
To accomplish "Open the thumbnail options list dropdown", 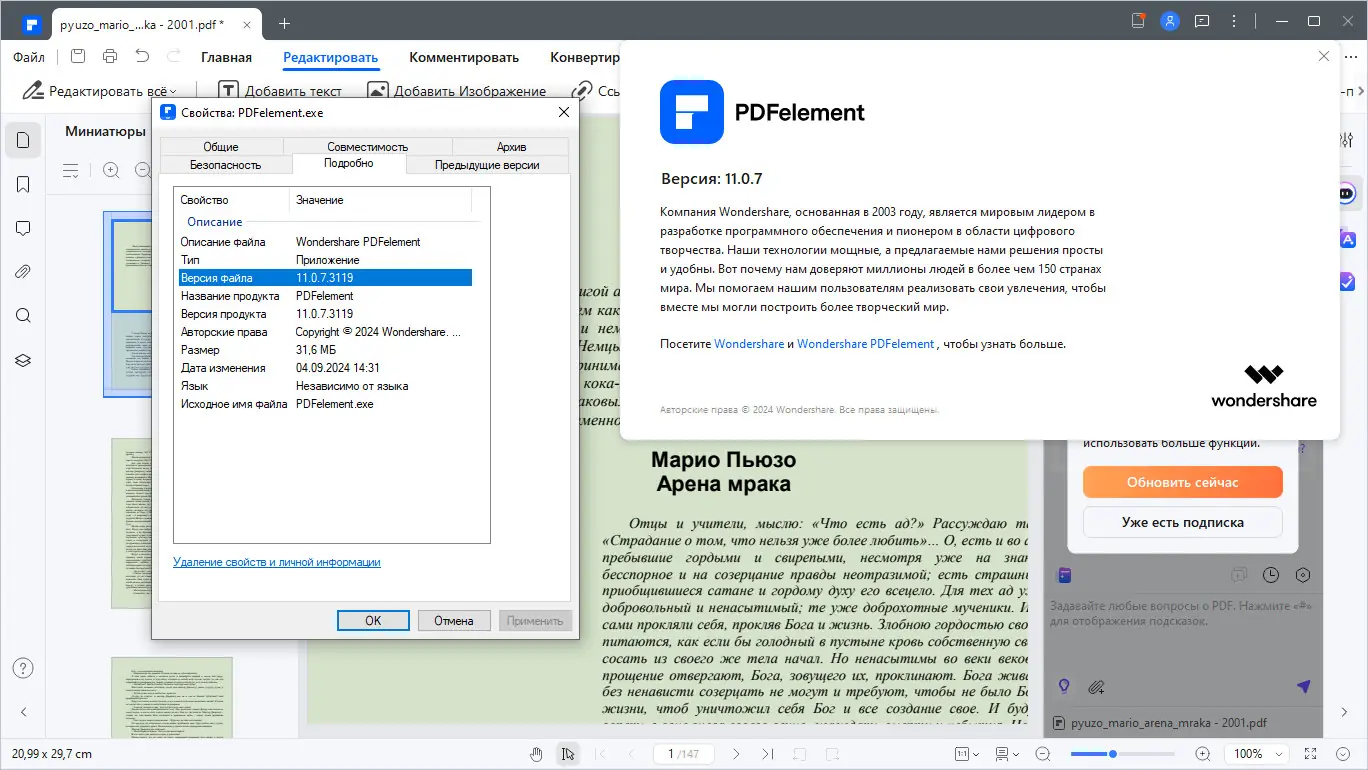I will (x=71, y=171).
